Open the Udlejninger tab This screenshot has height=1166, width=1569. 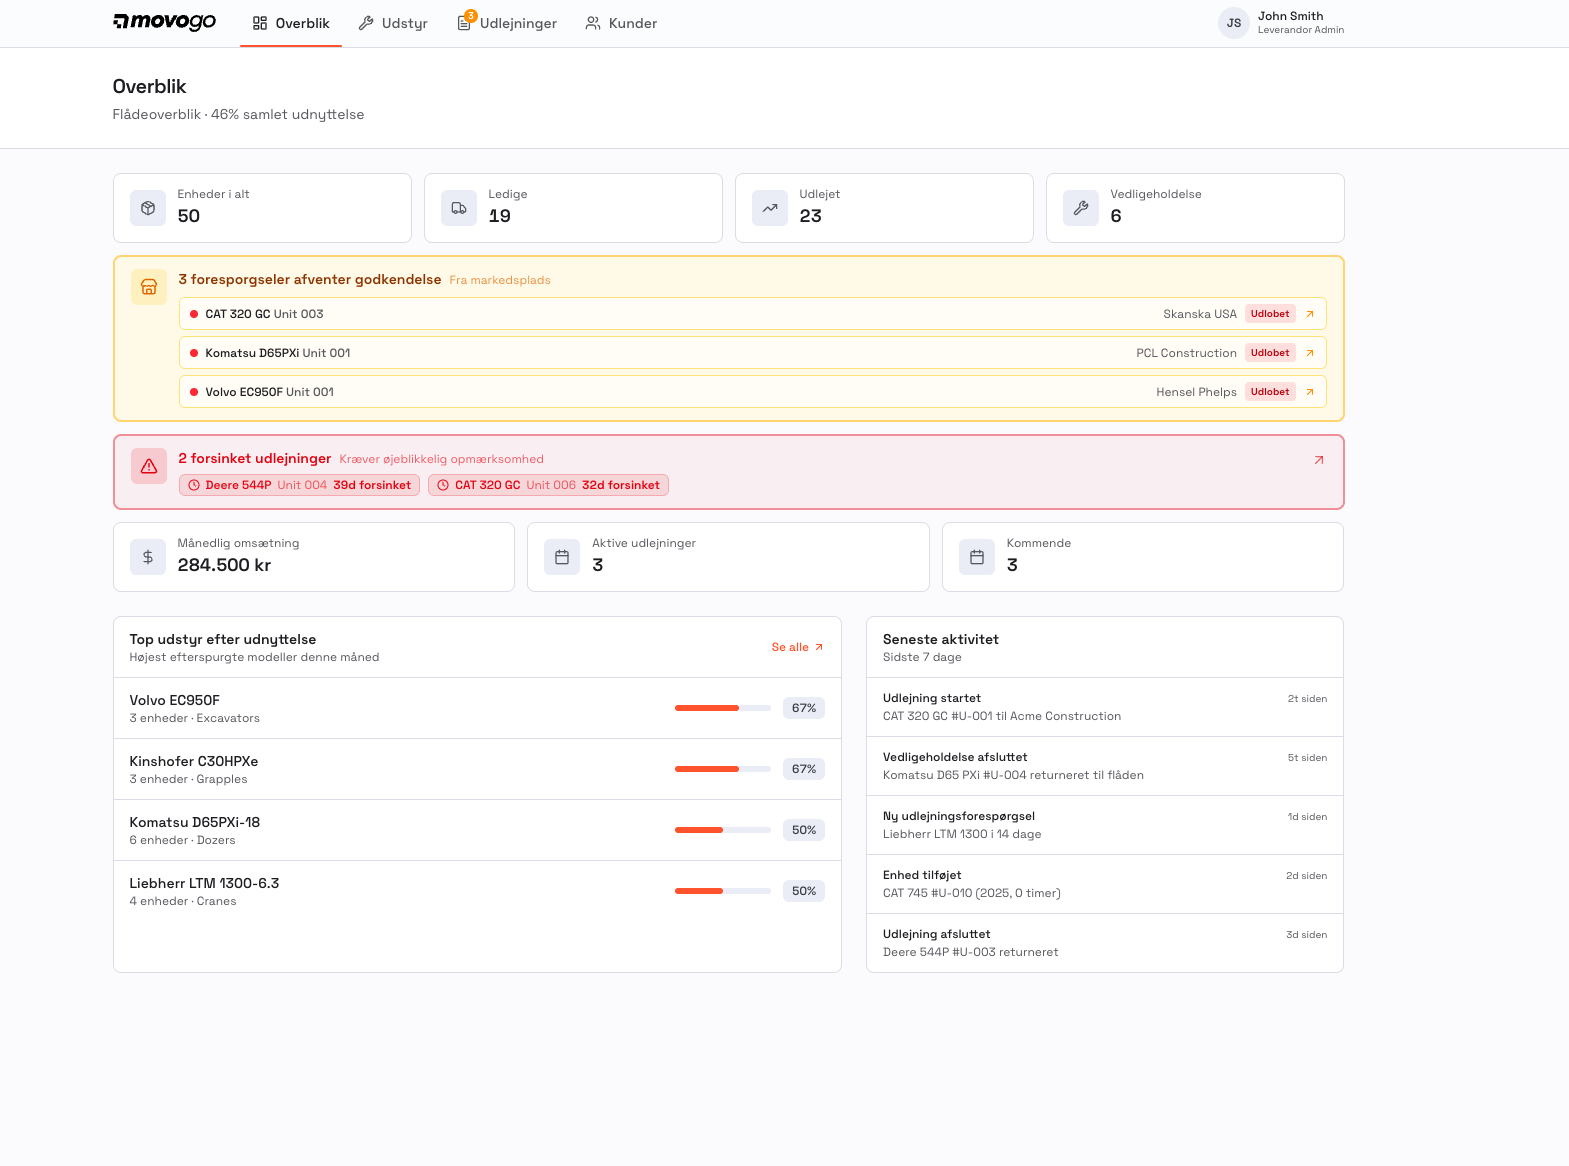[507, 23]
